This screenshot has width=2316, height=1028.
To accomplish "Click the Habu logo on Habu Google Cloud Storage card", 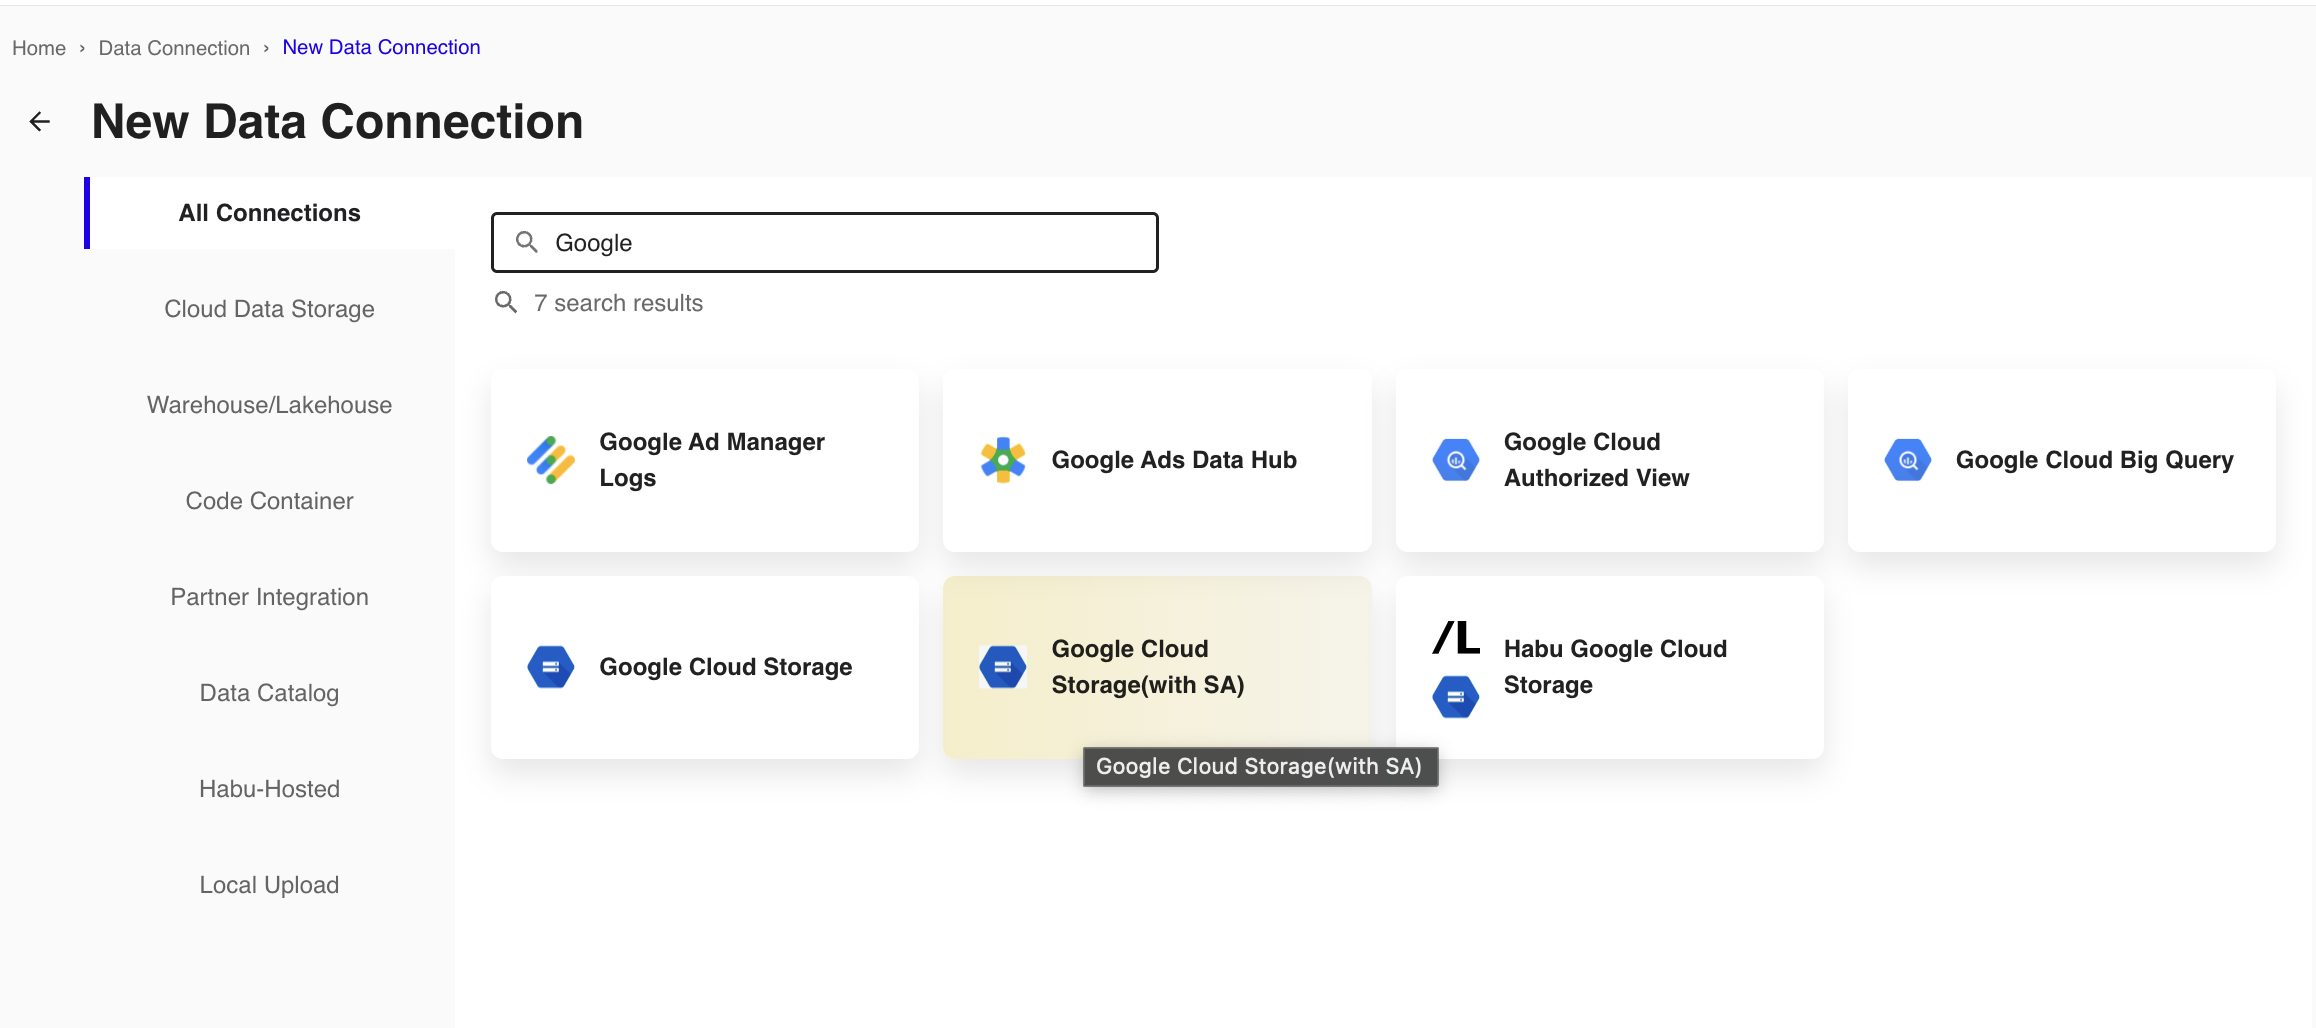I will tap(1456, 637).
